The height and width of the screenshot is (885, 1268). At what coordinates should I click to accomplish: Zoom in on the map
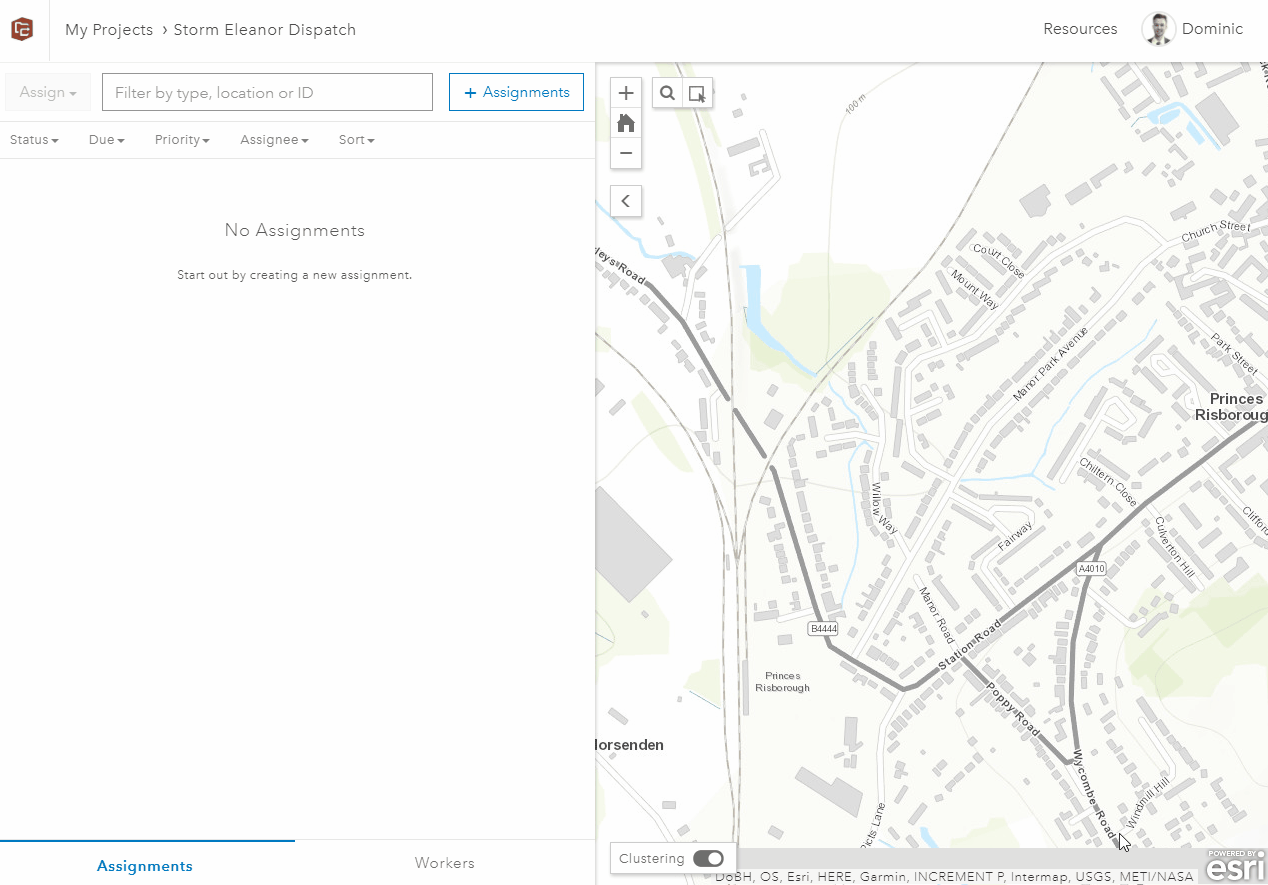point(626,93)
